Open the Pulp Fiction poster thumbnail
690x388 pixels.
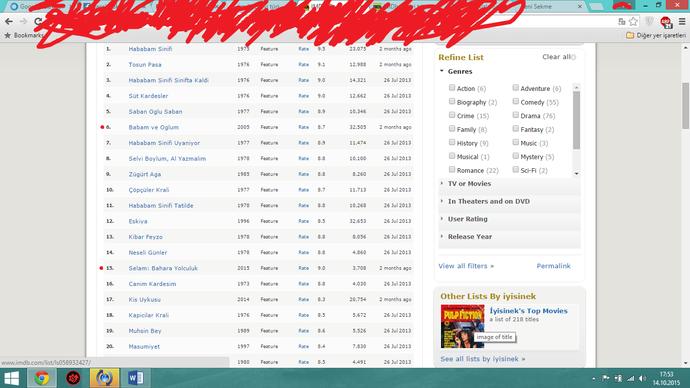(x=462, y=326)
